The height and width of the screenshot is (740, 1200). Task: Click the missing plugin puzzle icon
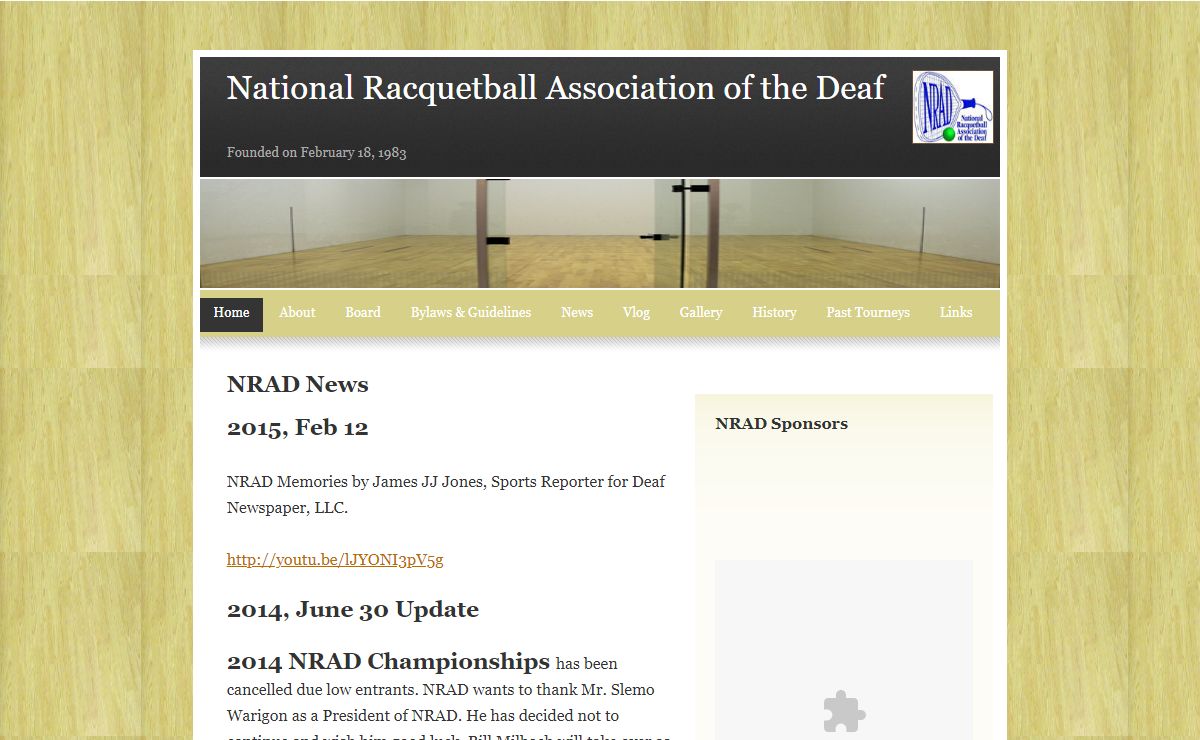(x=844, y=712)
